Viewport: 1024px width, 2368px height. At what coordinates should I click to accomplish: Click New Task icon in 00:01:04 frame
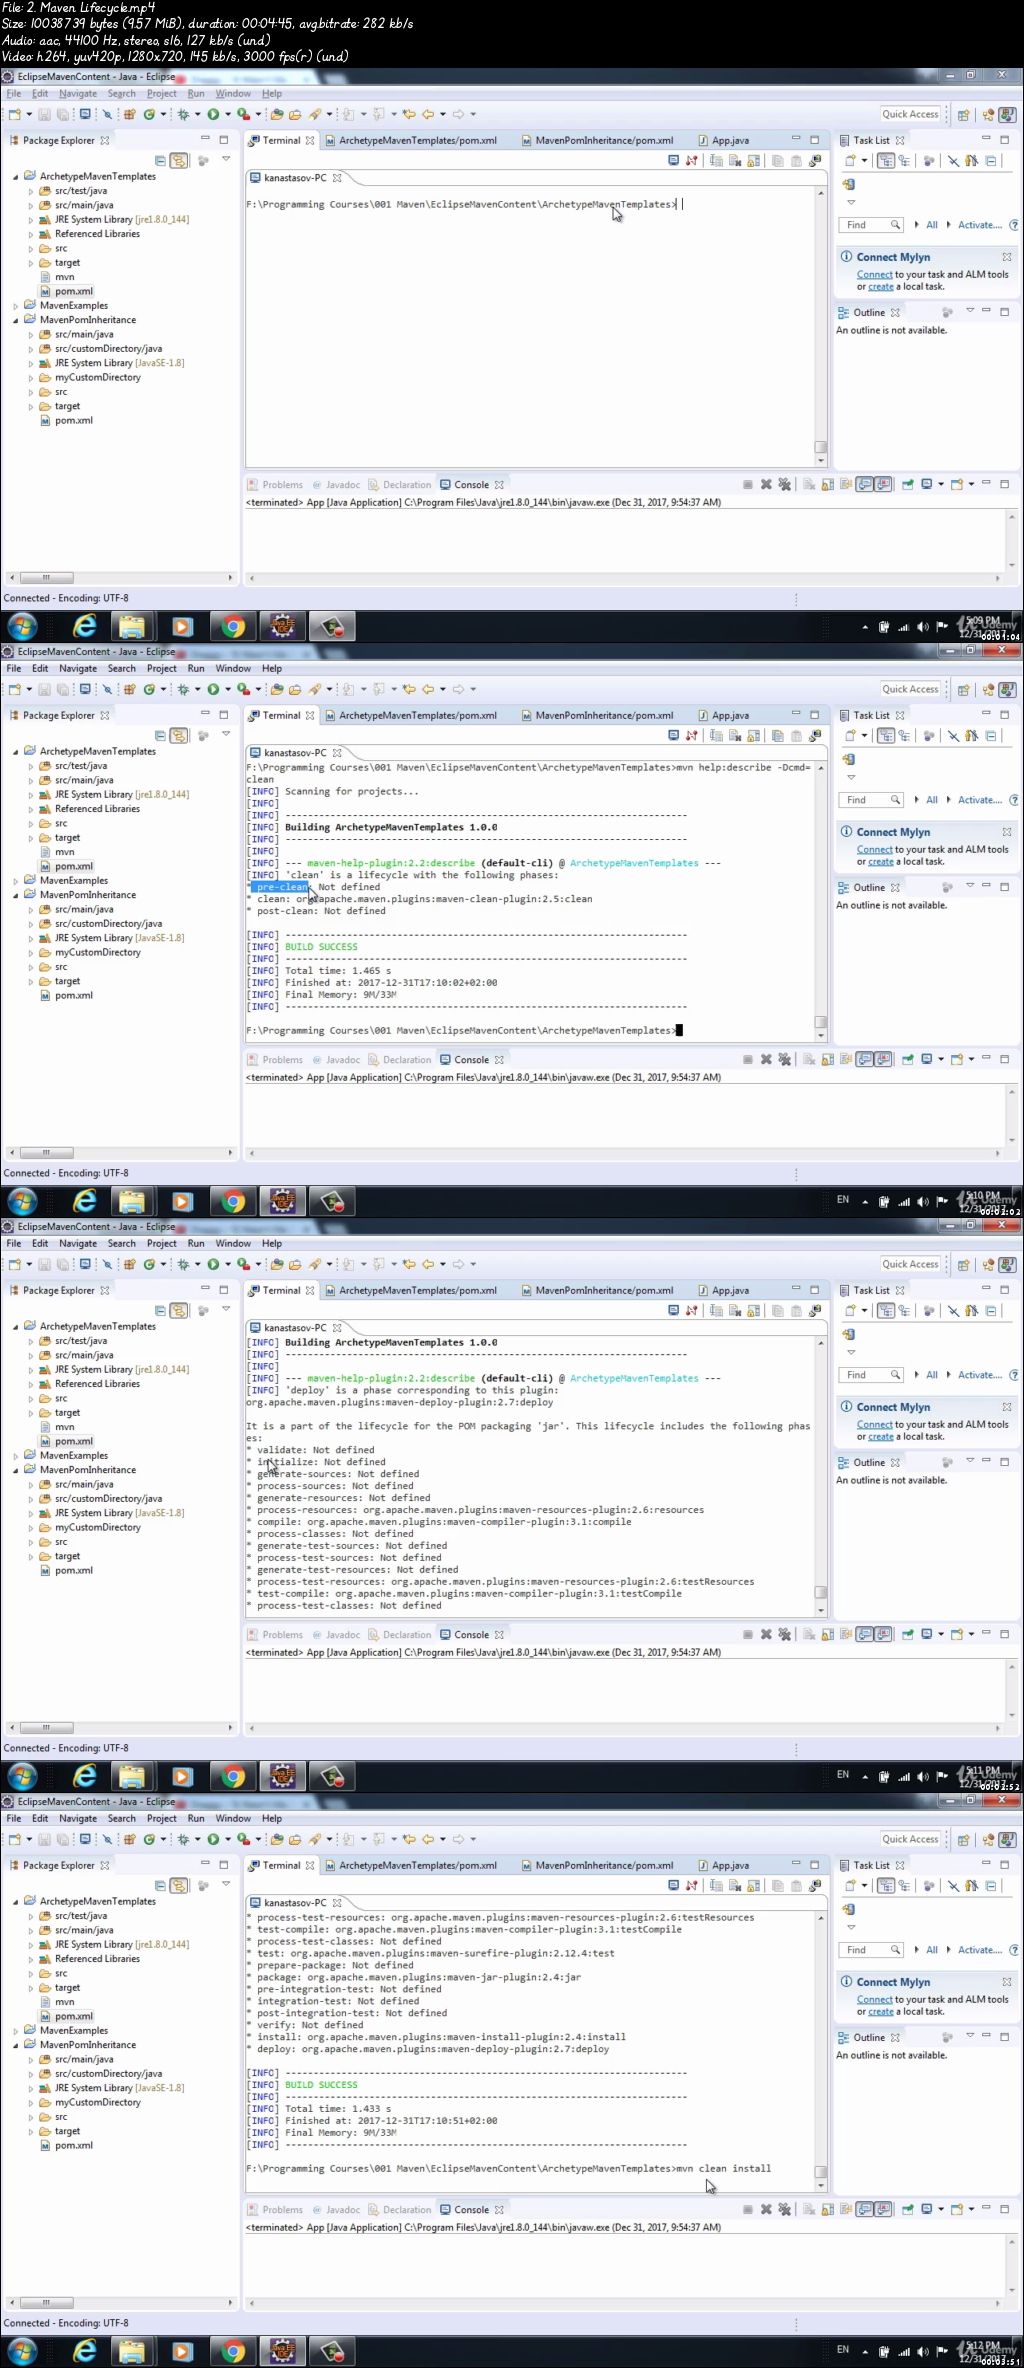point(850,160)
